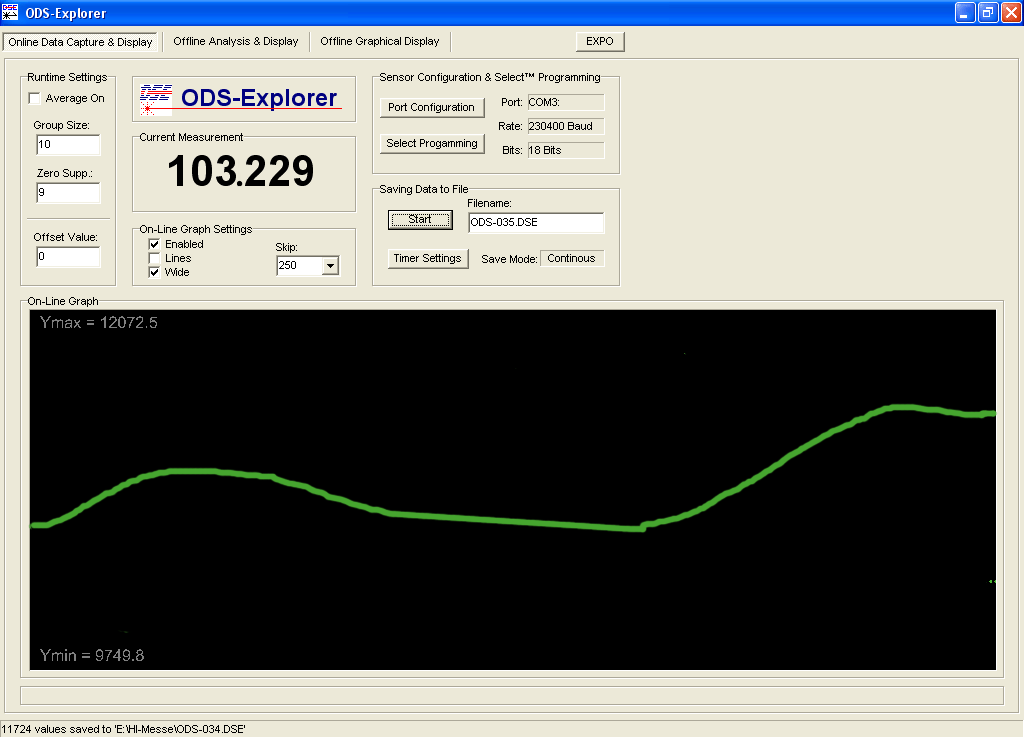Check the Lines option
This screenshot has width=1024, height=737.
(x=154, y=257)
